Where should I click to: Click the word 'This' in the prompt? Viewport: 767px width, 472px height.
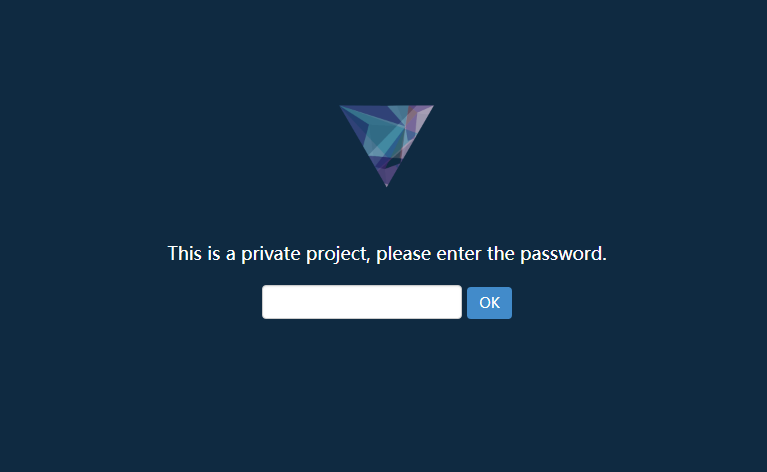pos(184,253)
